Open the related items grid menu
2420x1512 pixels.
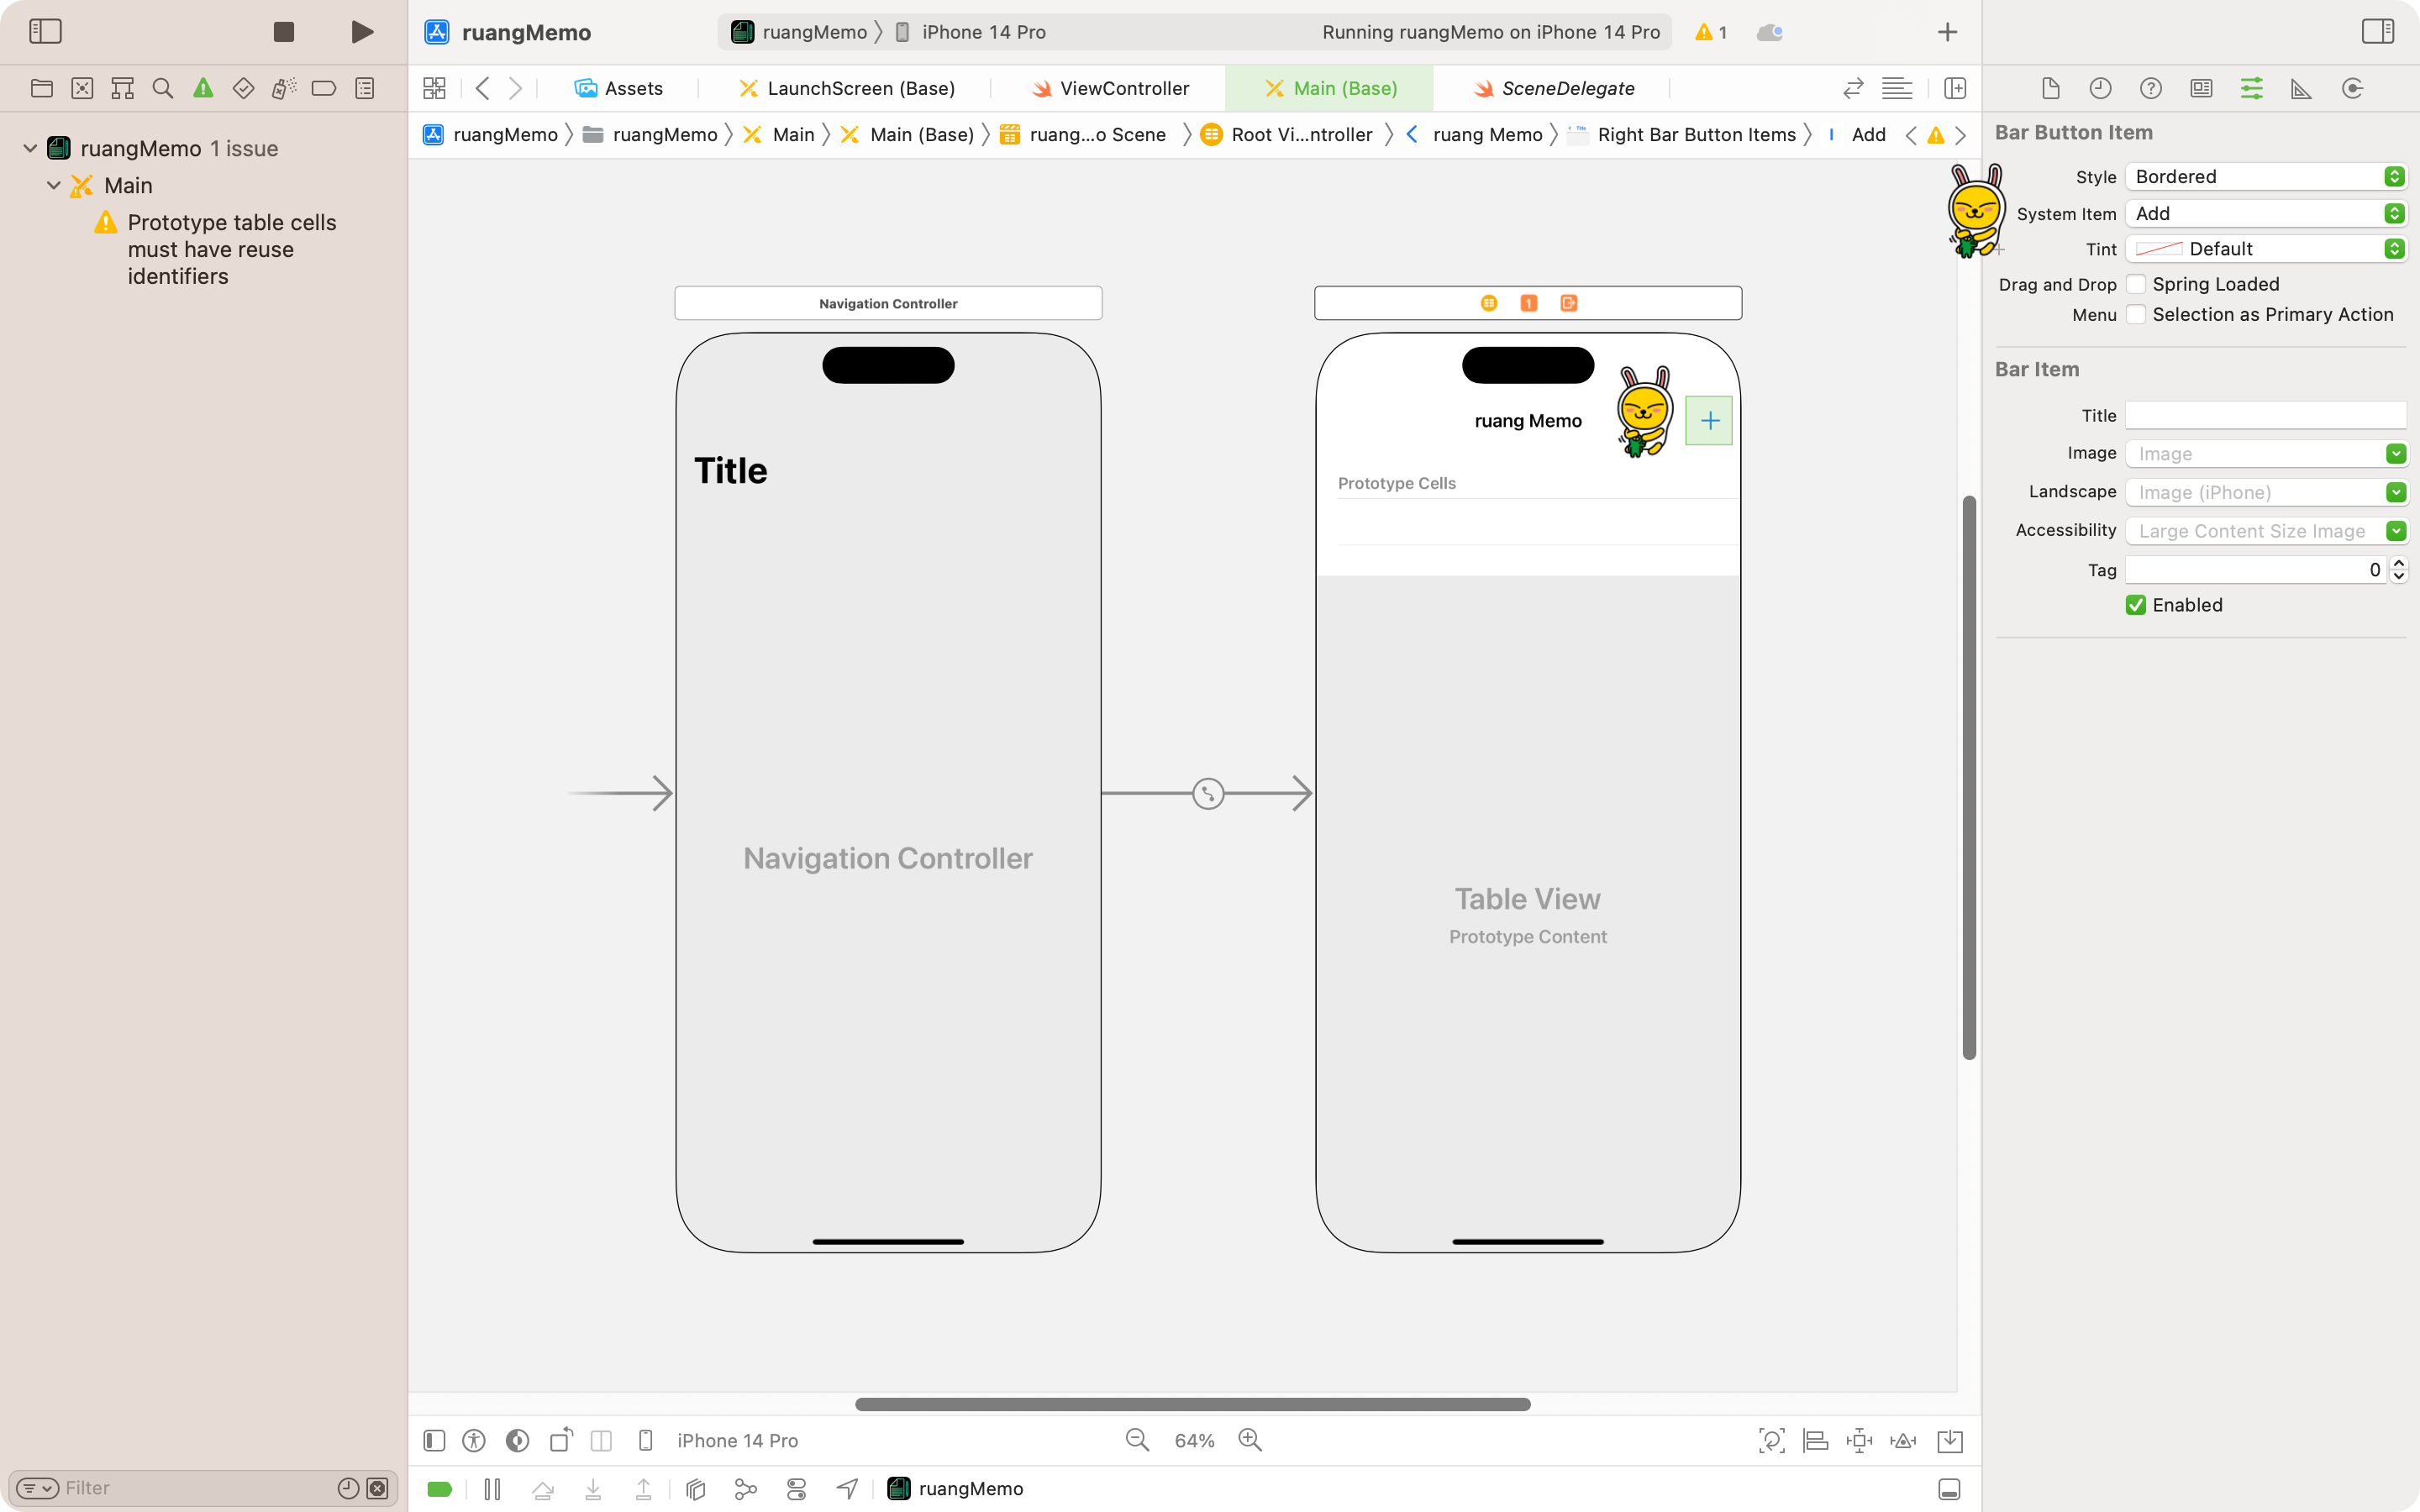(x=434, y=88)
